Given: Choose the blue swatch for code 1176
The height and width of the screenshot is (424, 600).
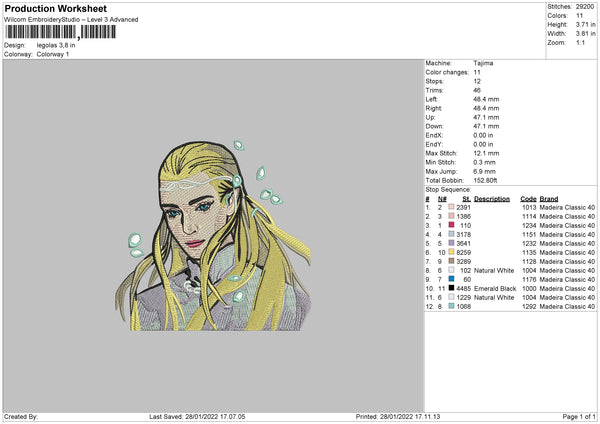Looking at the screenshot, I should pos(452,279).
